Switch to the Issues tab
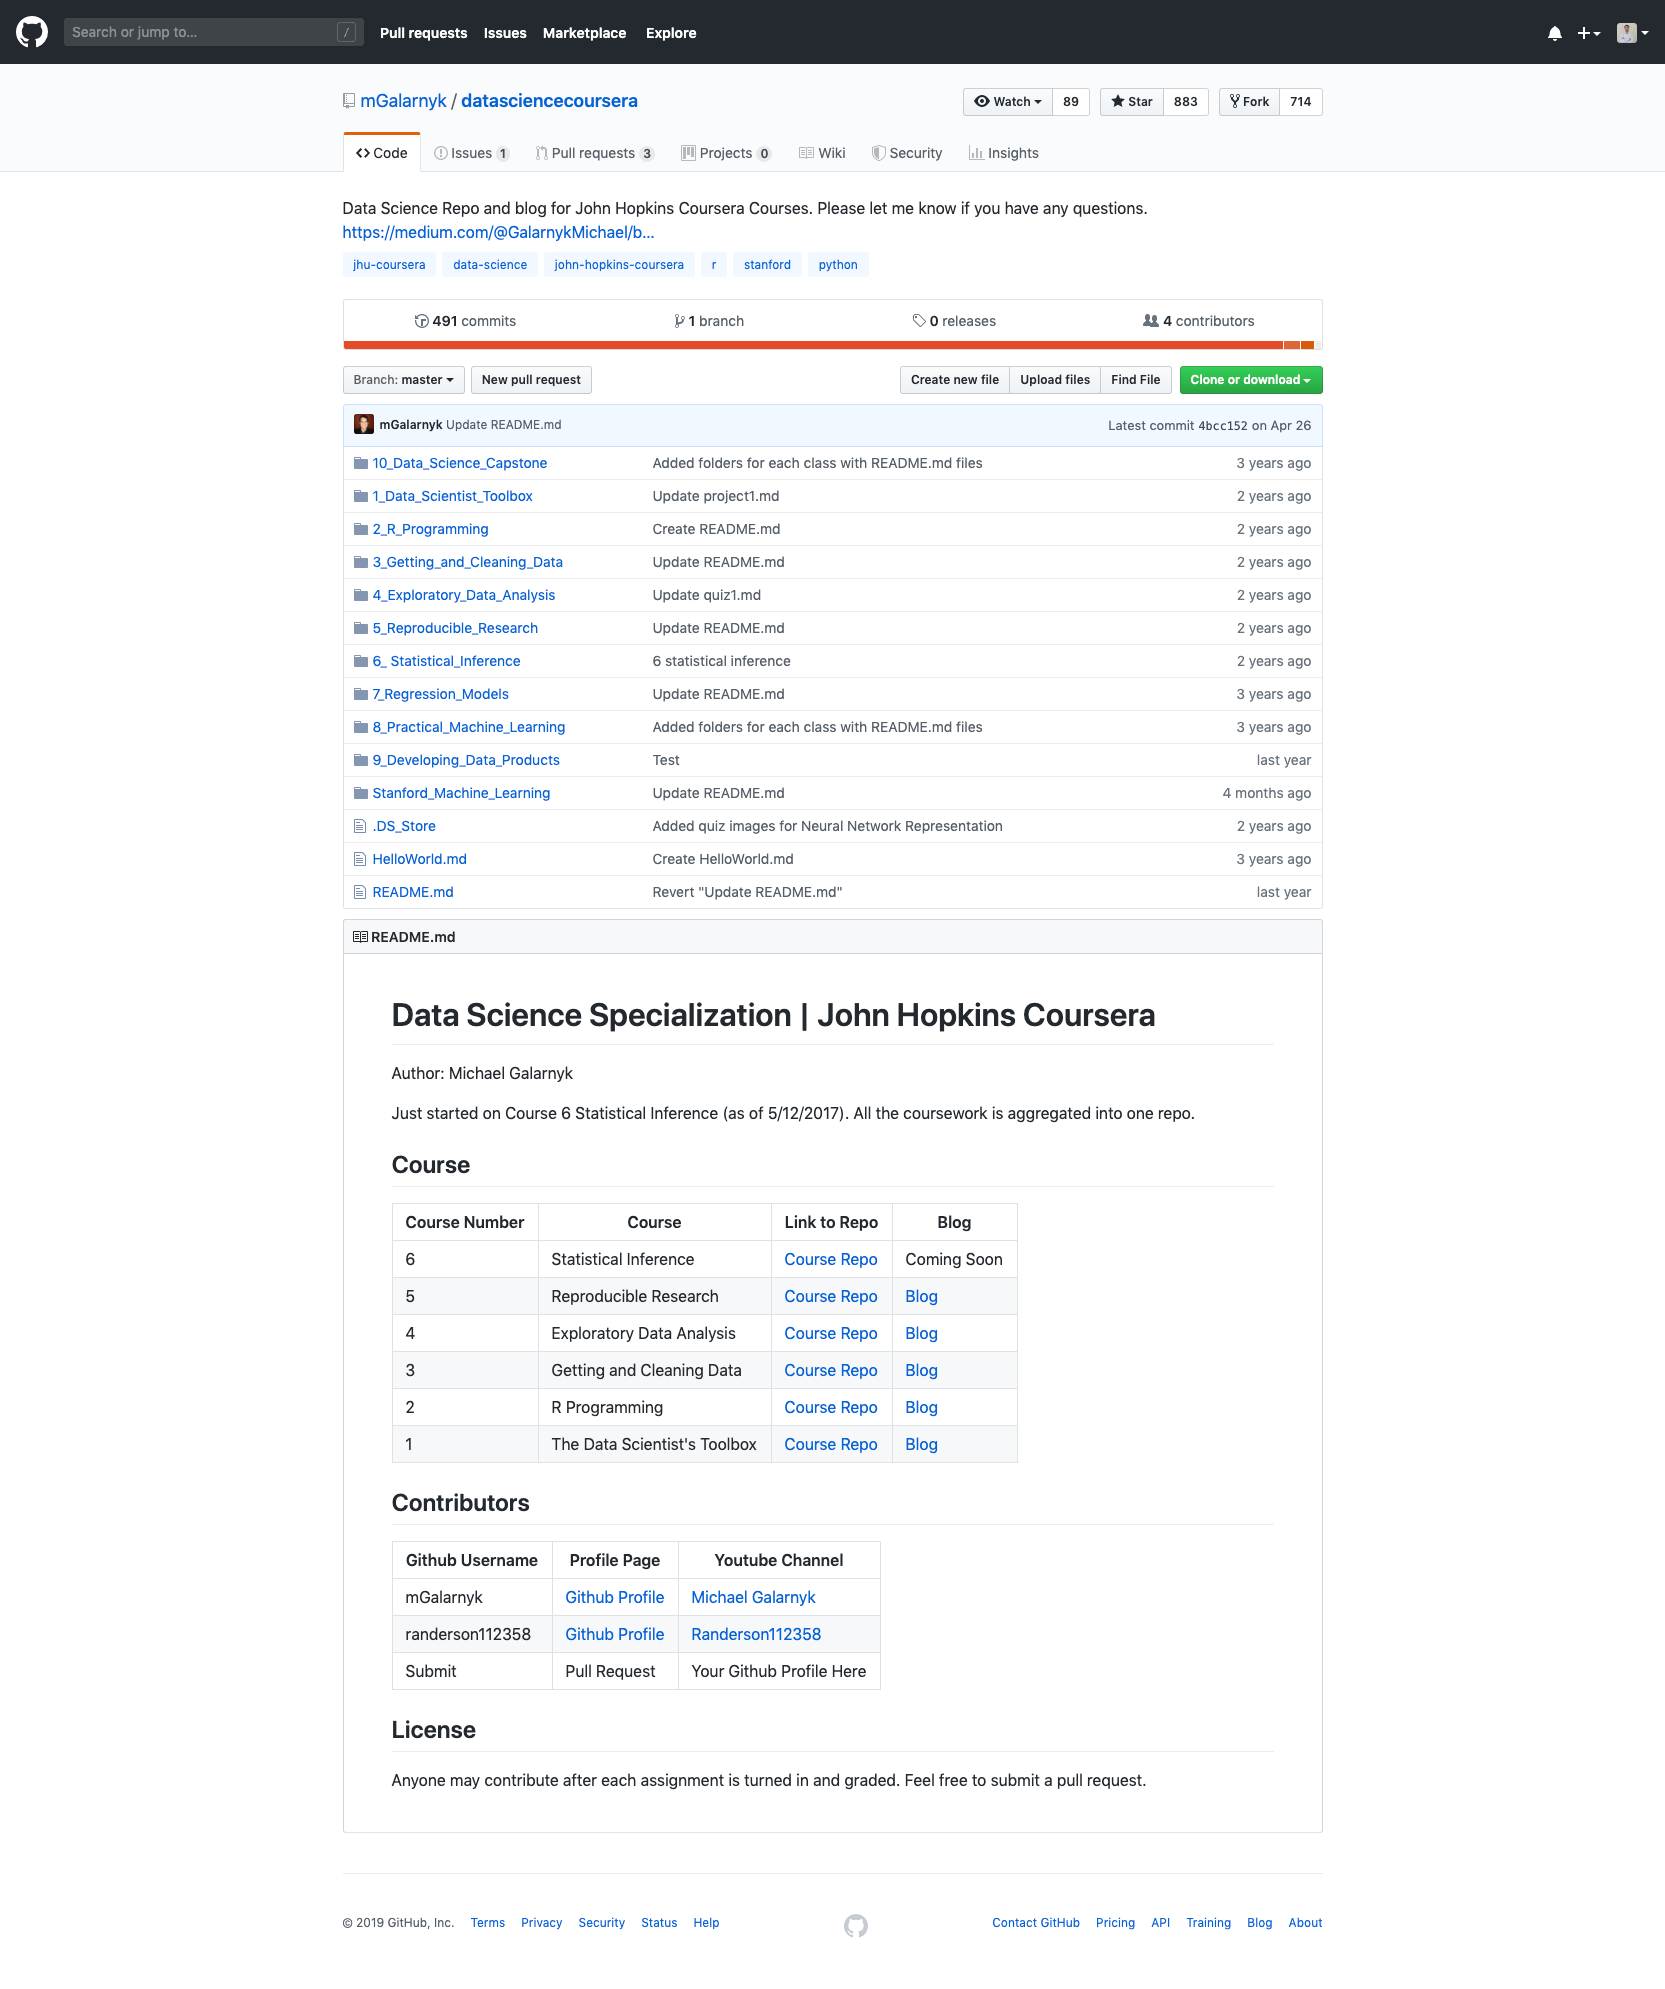Screen dimensions: 1665x1989 472,153
